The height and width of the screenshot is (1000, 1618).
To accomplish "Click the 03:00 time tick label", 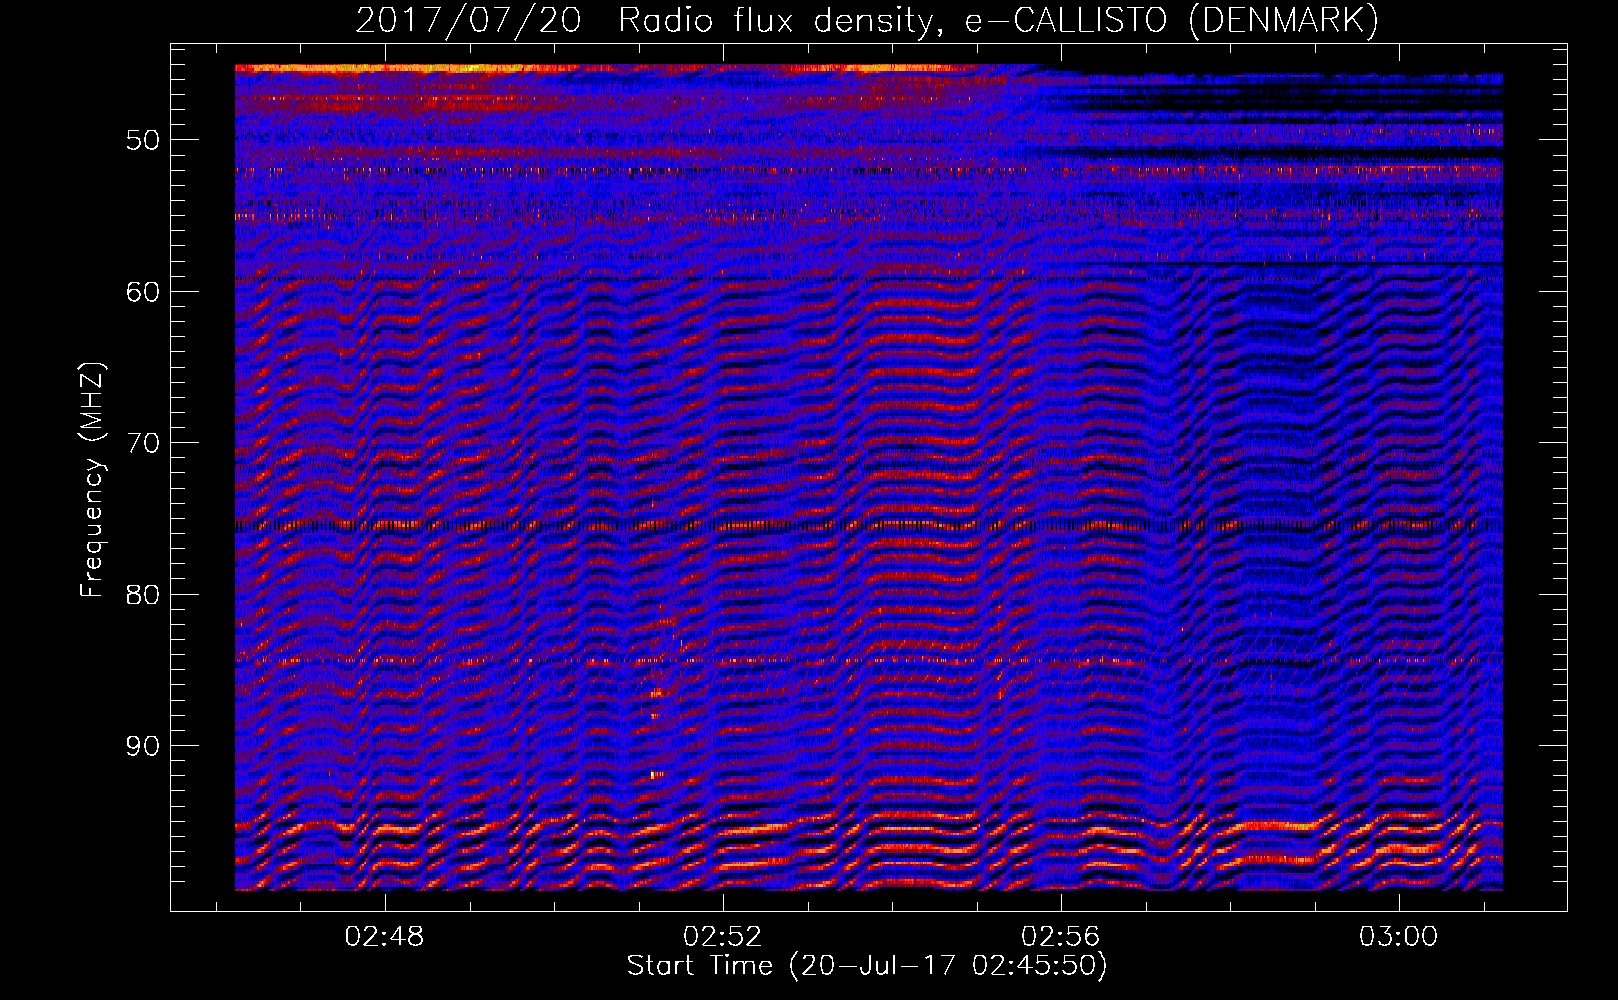I will point(1398,937).
